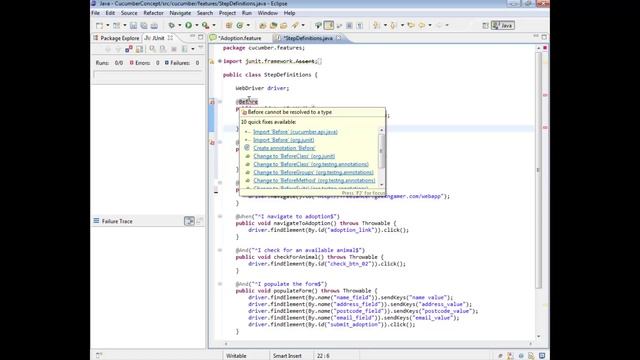The height and width of the screenshot is (360, 640).
Task: Open the File menu
Action: (96, 13)
